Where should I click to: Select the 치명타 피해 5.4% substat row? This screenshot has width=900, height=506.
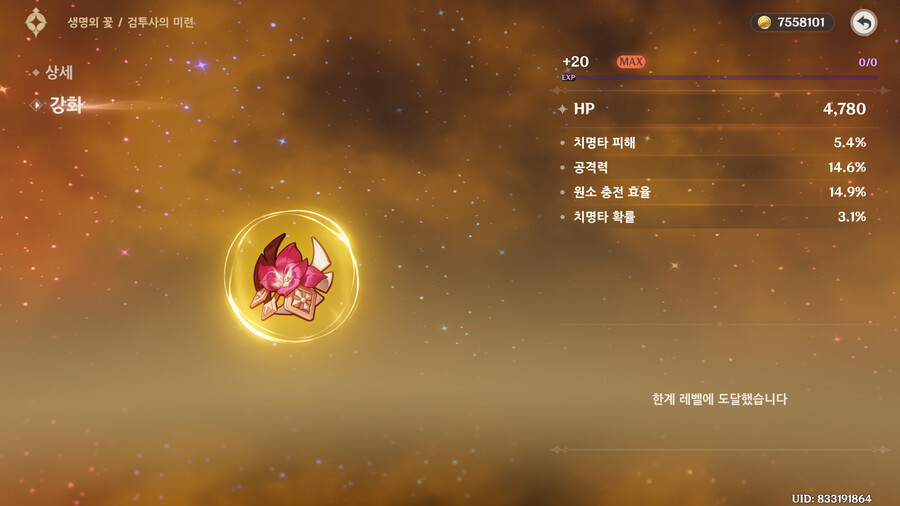coord(714,142)
